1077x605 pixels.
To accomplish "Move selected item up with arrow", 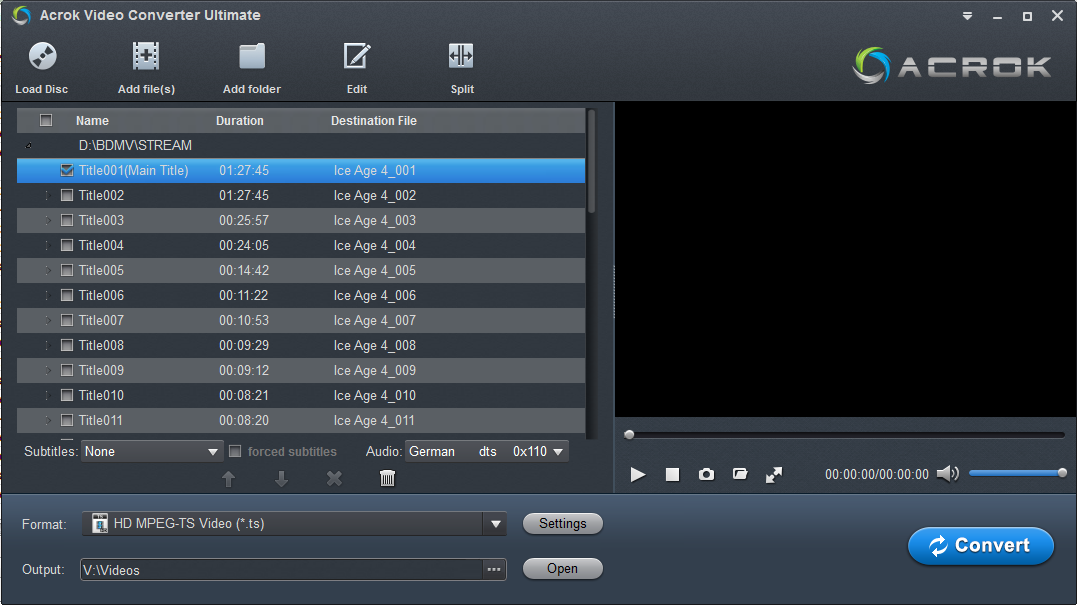I will 229,479.
